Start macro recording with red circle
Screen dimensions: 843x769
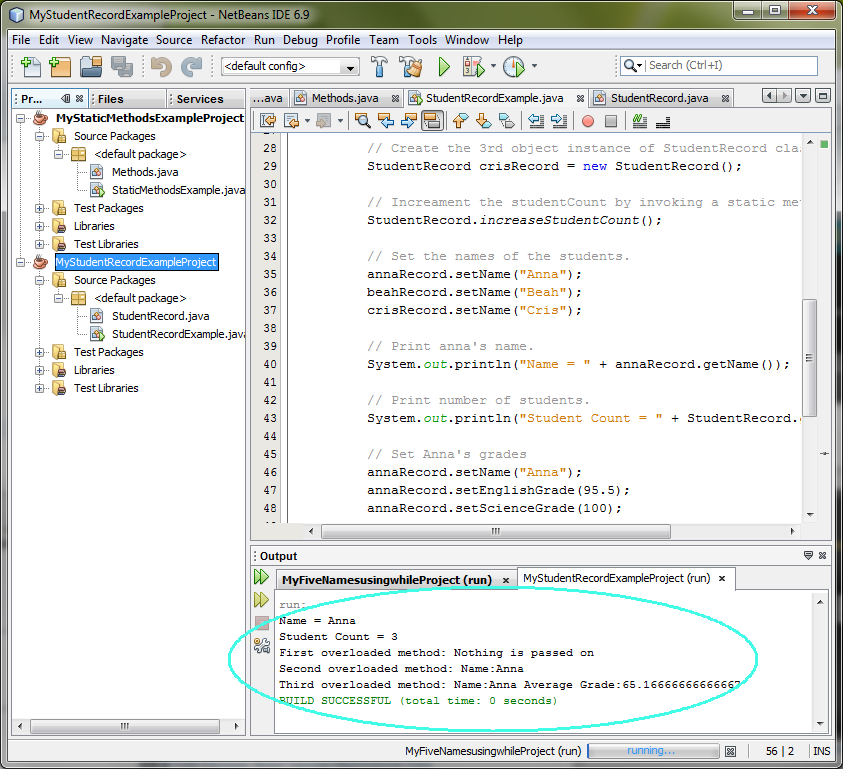point(588,121)
